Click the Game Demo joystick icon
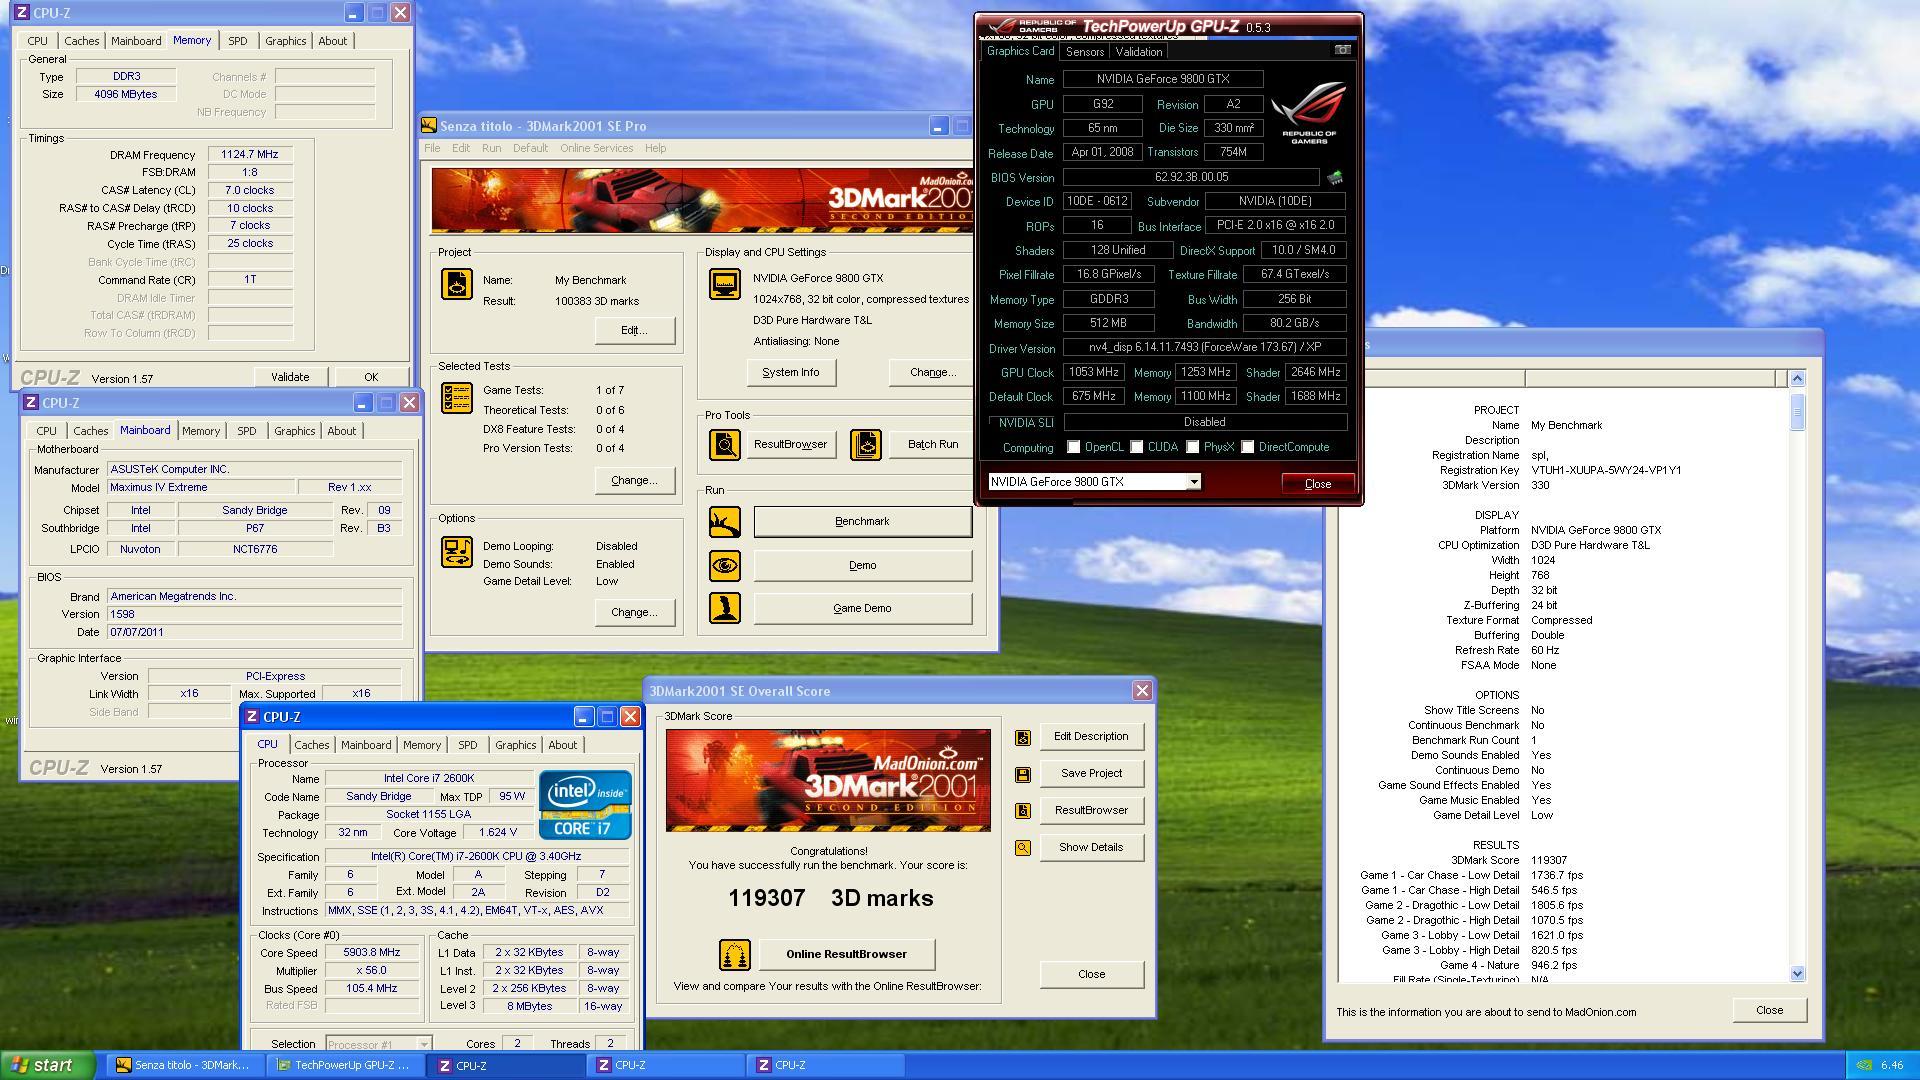Screen dimensions: 1920x1080 click(x=725, y=608)
